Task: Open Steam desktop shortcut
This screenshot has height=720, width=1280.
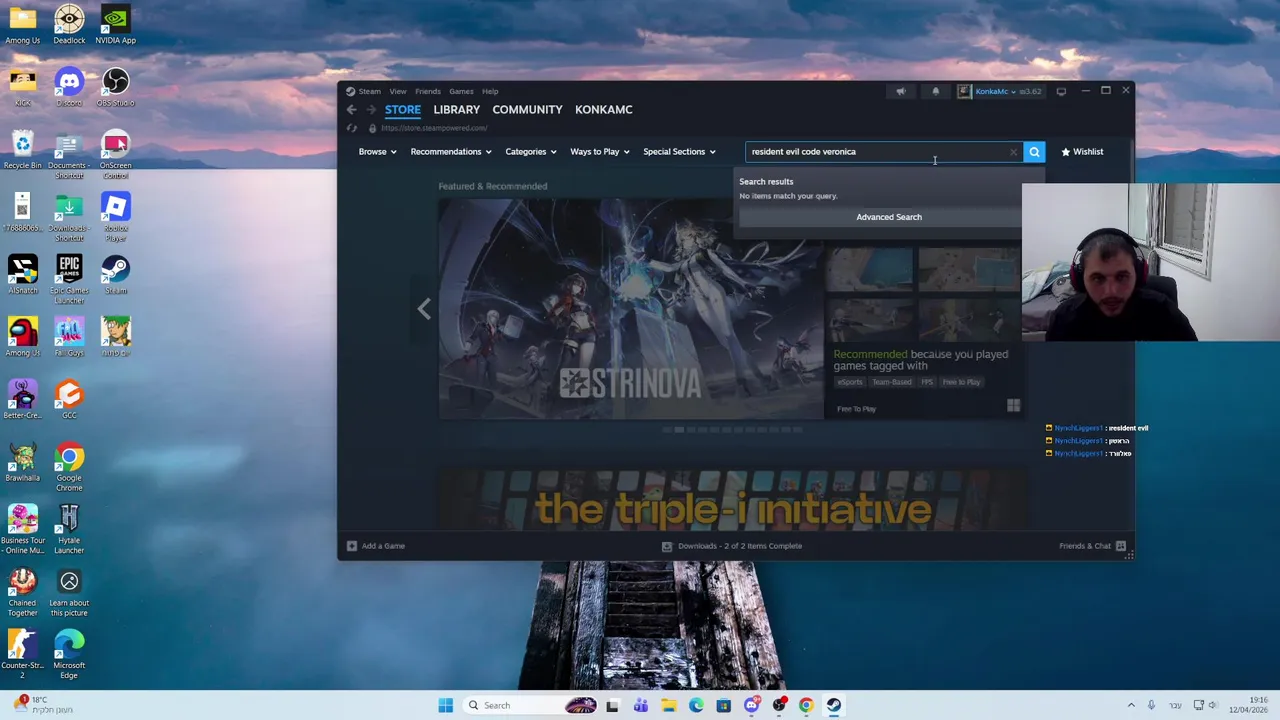Action: (x=116, y=275)
